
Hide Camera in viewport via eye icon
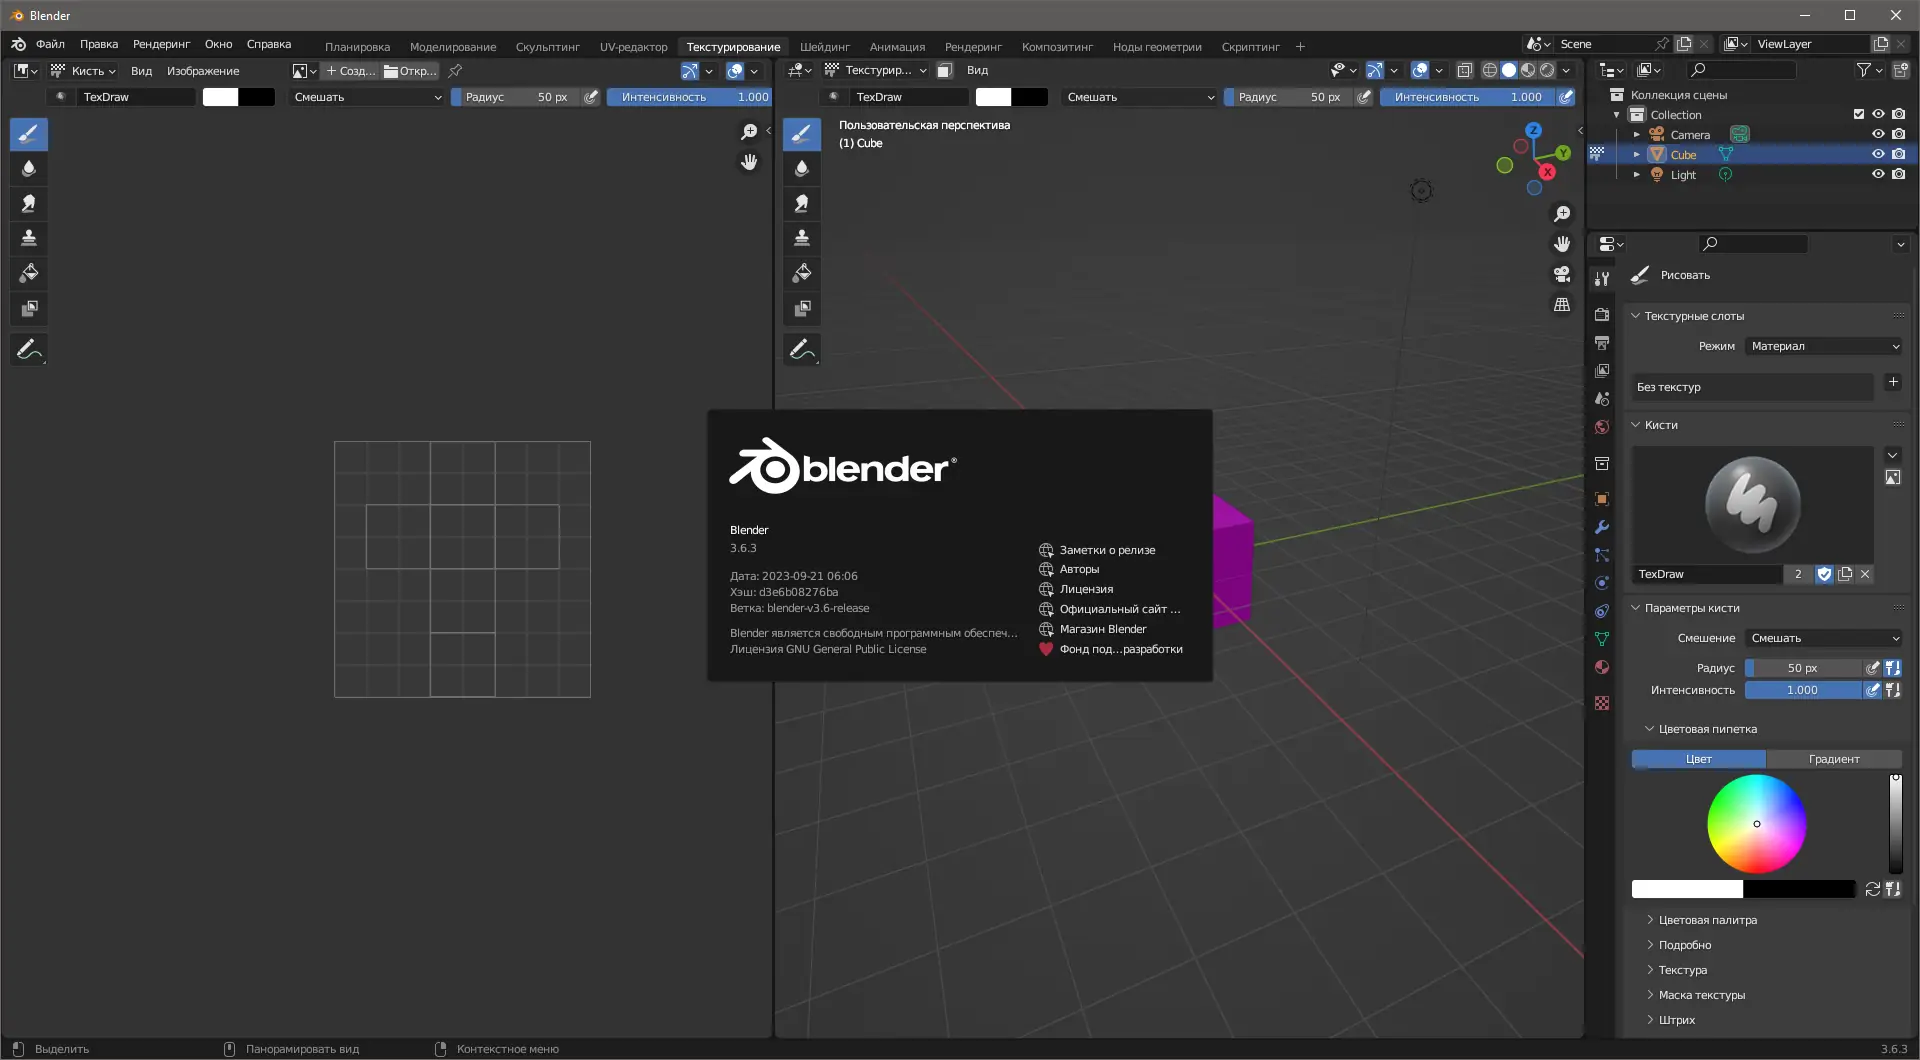[x=1878, y=135]
